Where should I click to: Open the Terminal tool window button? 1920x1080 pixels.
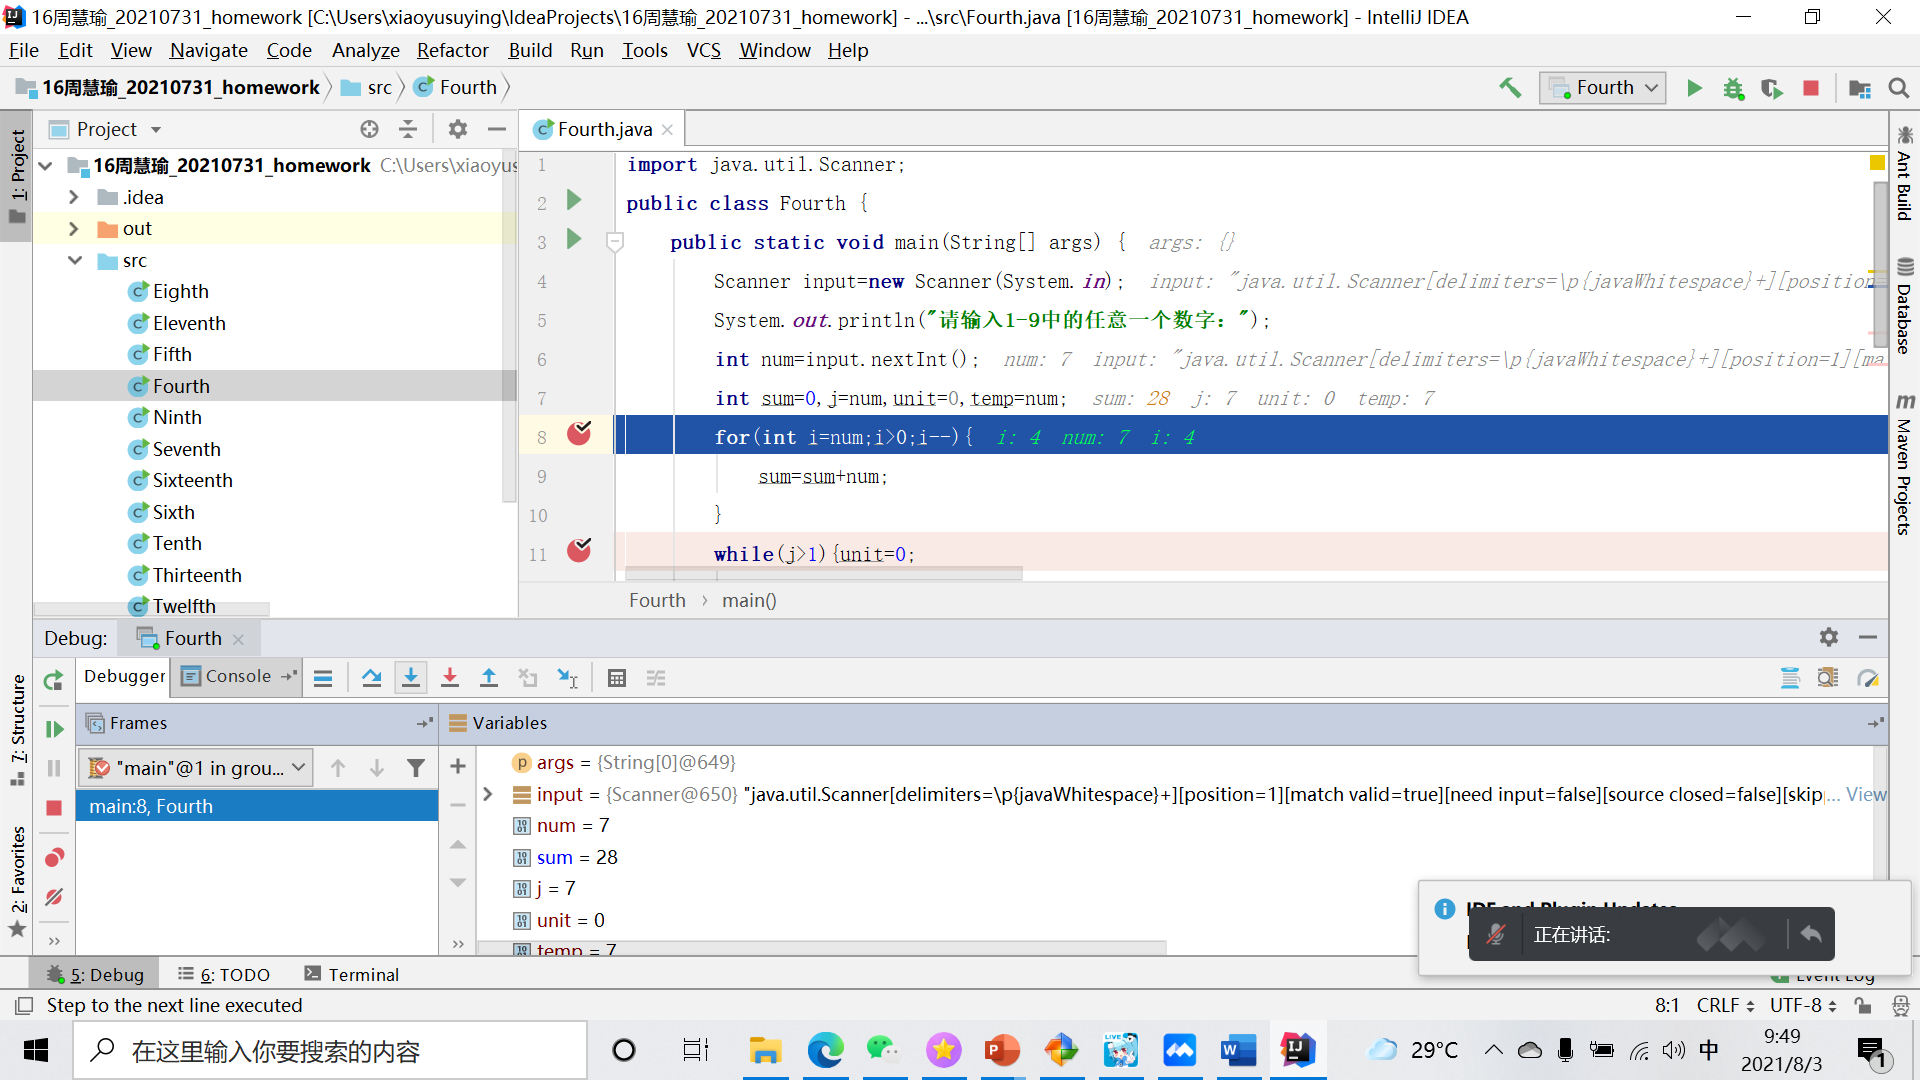[x=352, y=974]
